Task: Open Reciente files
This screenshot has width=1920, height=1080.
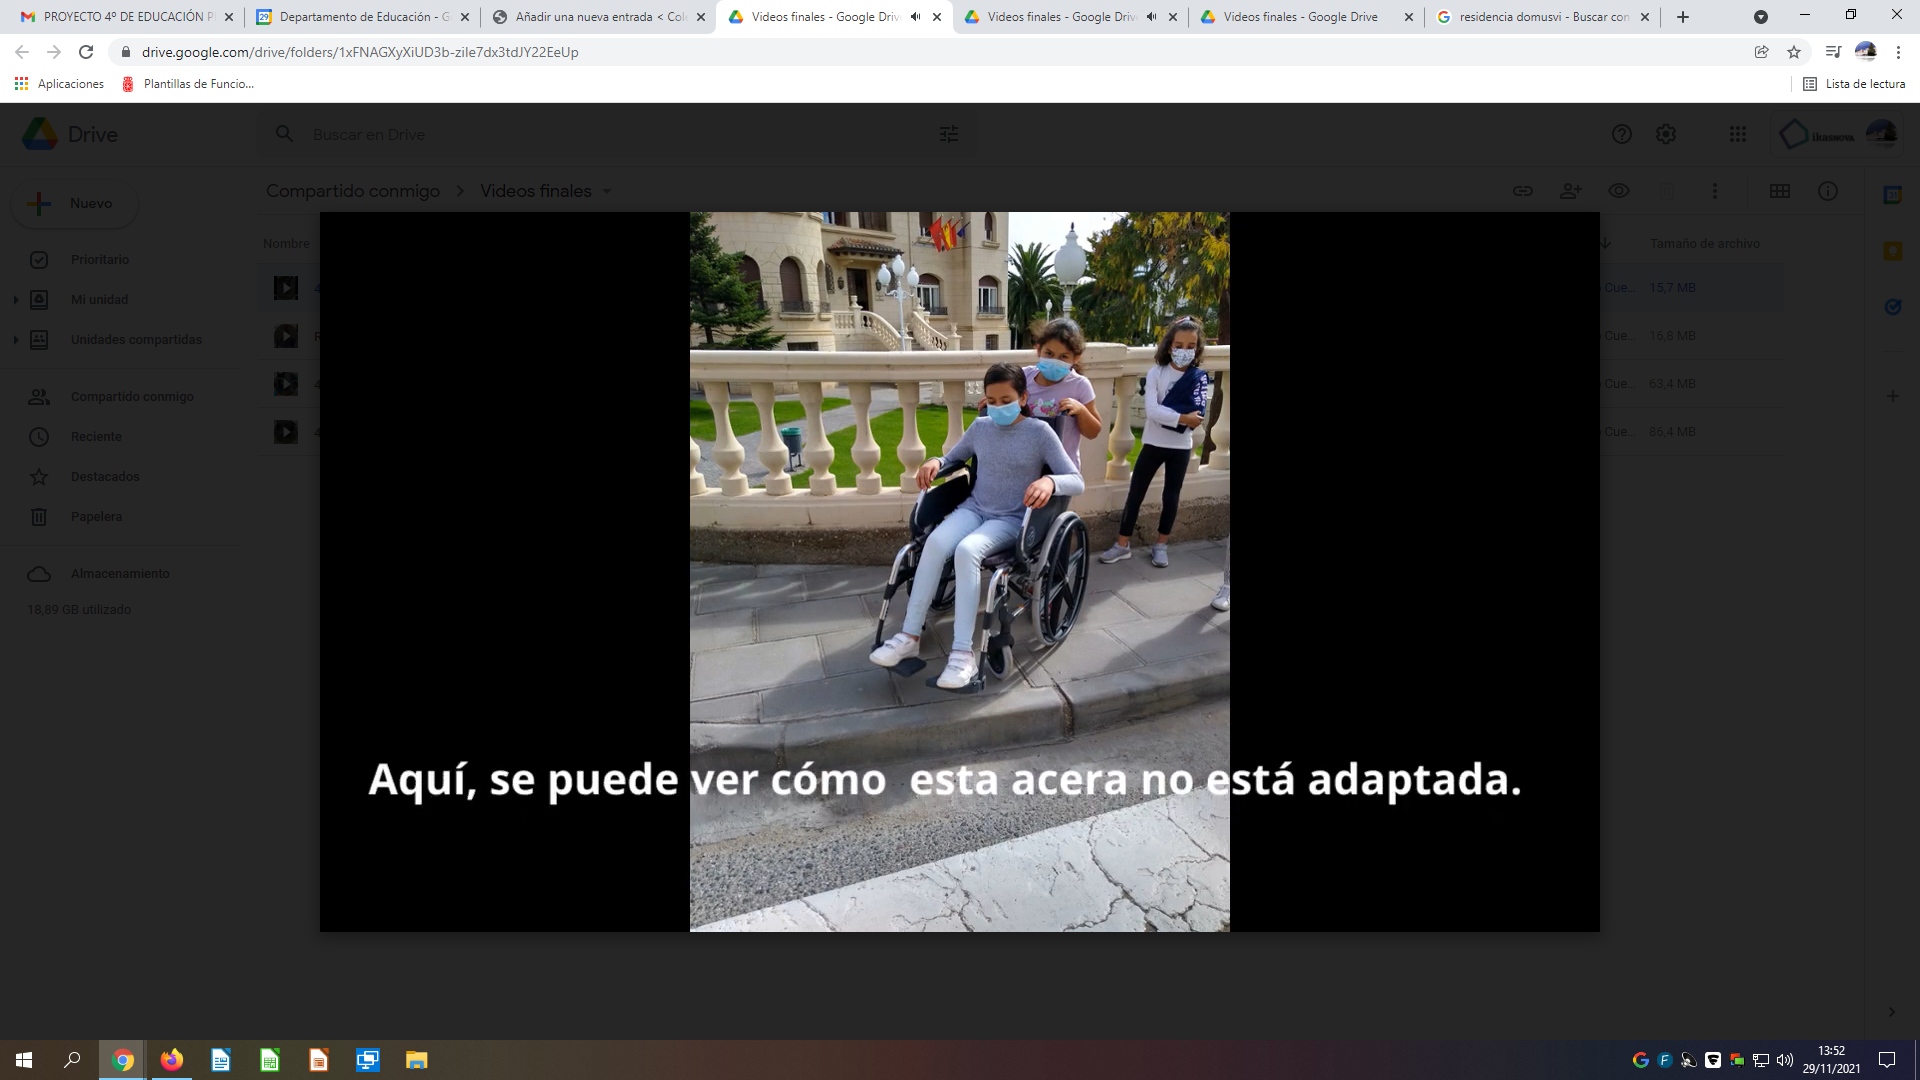Action: [96, 437]
